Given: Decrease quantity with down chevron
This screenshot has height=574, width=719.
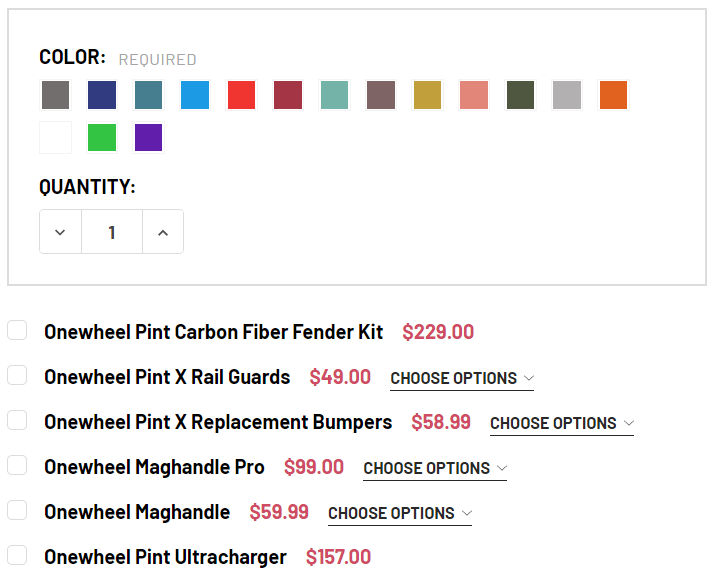Looking at the screenshot, I should pos(60,232).
